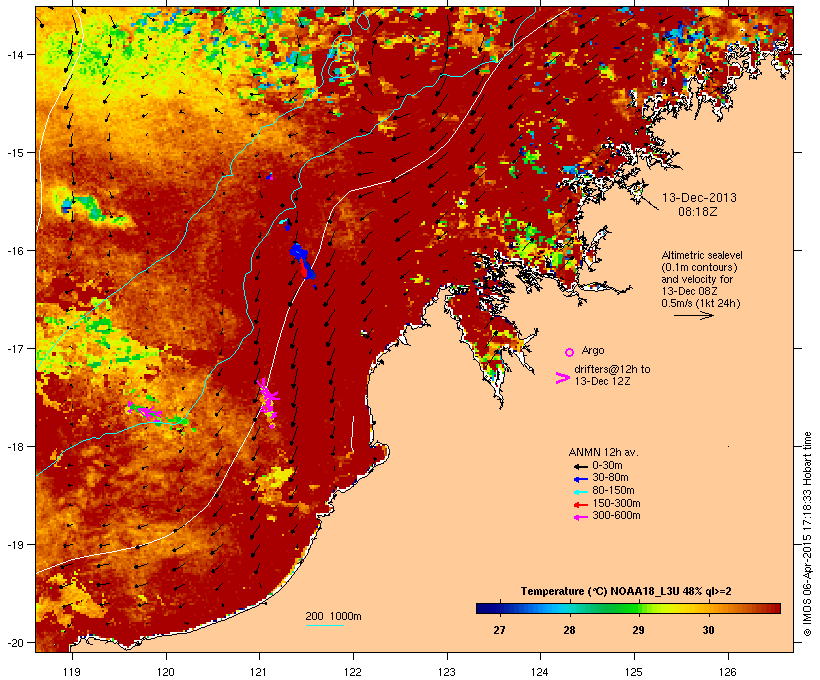Click the '200 1000m' isobath label
Viewport: 820px width, 680px height.
point(333,616)
